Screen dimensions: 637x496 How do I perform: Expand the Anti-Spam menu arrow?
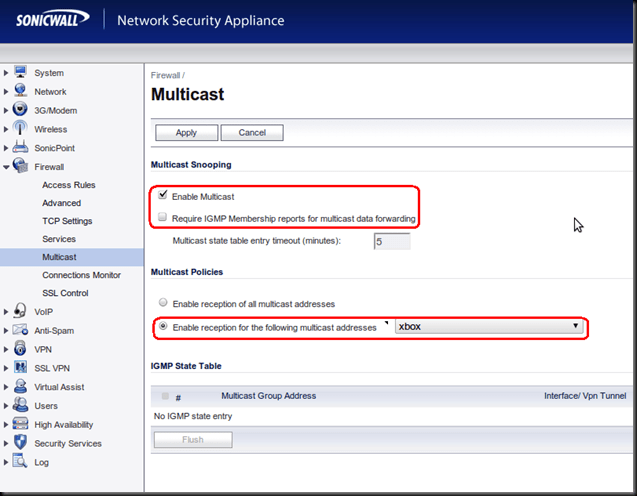(x=6, y=331)
